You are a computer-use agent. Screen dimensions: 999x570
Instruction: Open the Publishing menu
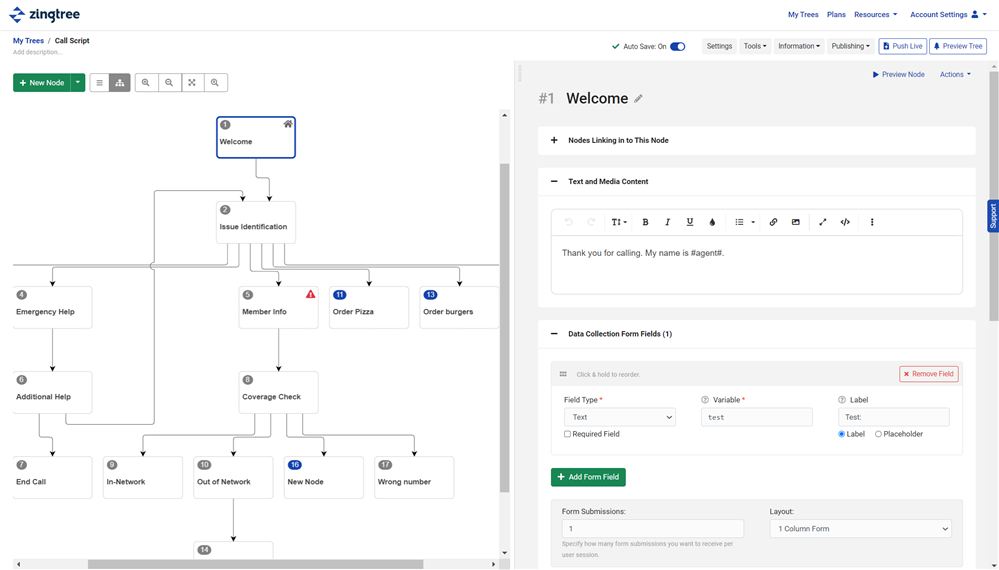tap(850, 46)
